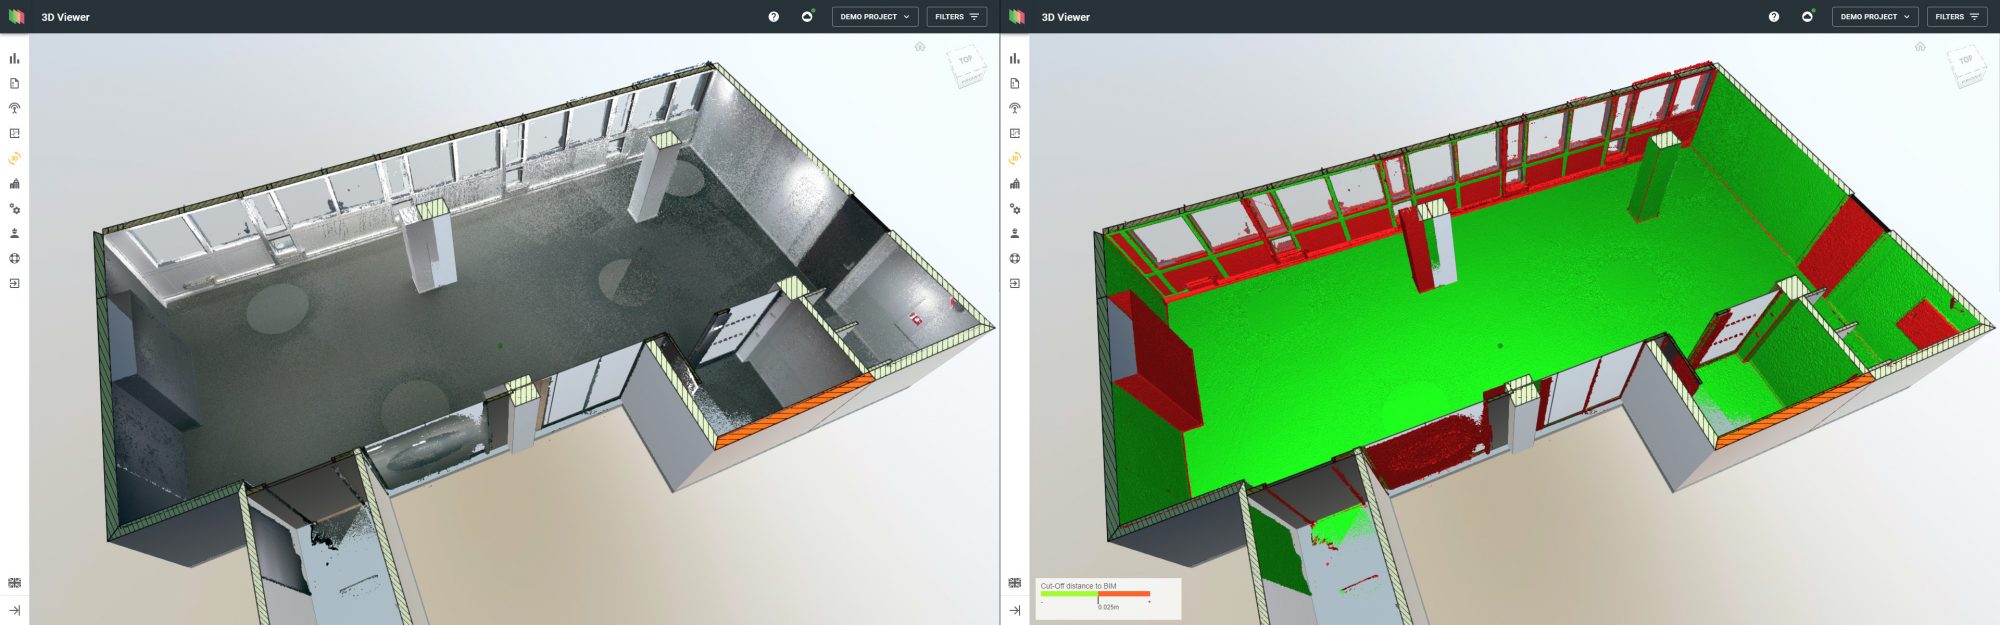Click user profile icon in right viewer sidebar
The image size is (2000, 625).
click(x=1014, y=234)
